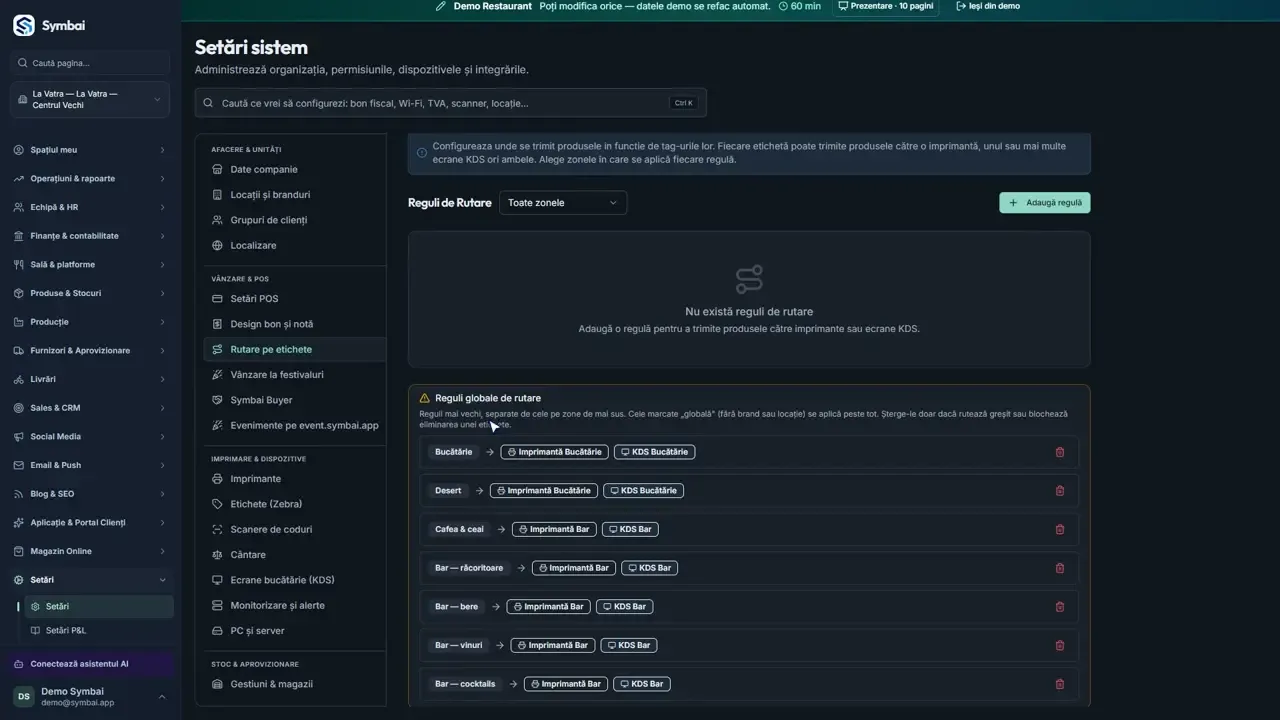Open Setări P&L sidebar item
Viewport: 1280px width, 720px height.
click(99, 631)
